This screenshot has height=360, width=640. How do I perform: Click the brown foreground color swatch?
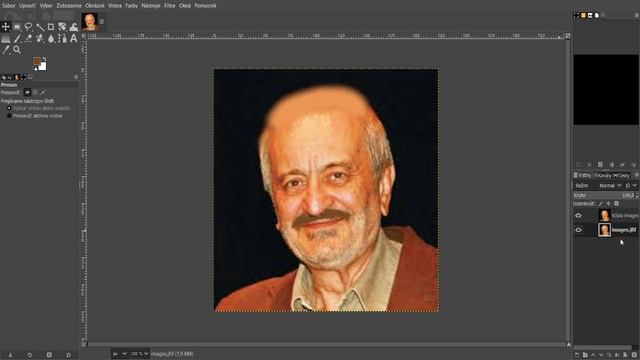coord(37,61)
